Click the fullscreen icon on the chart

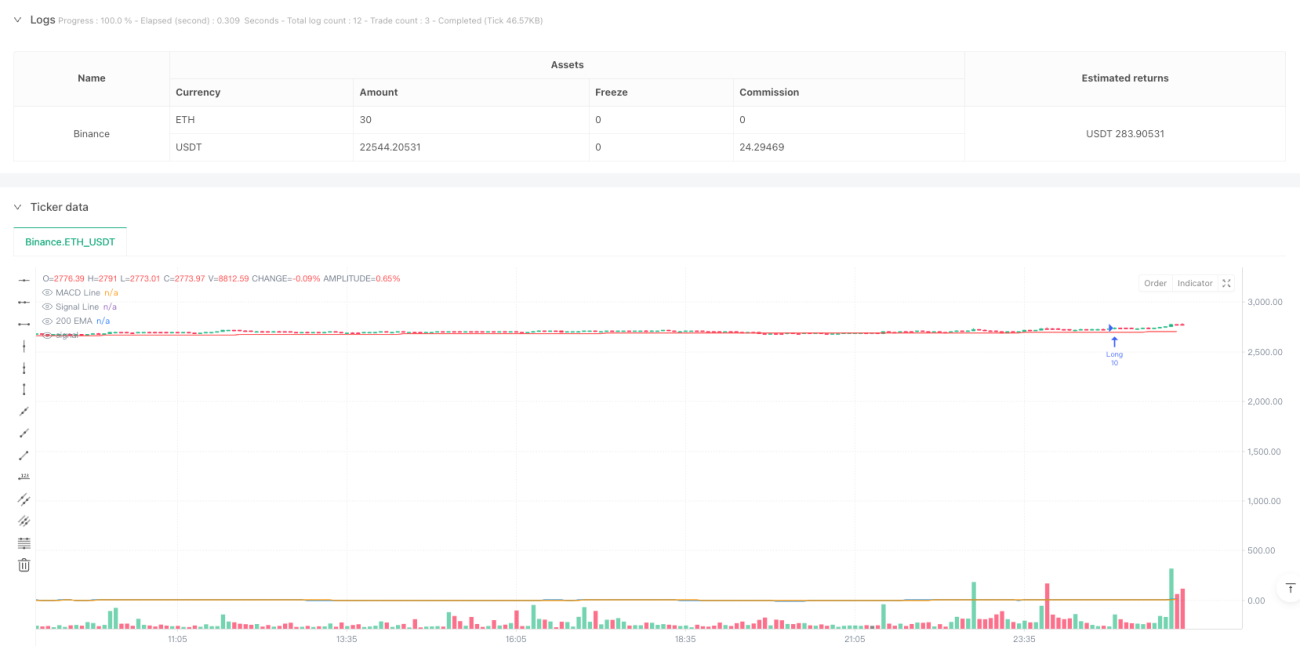(x=1227, y=283)
